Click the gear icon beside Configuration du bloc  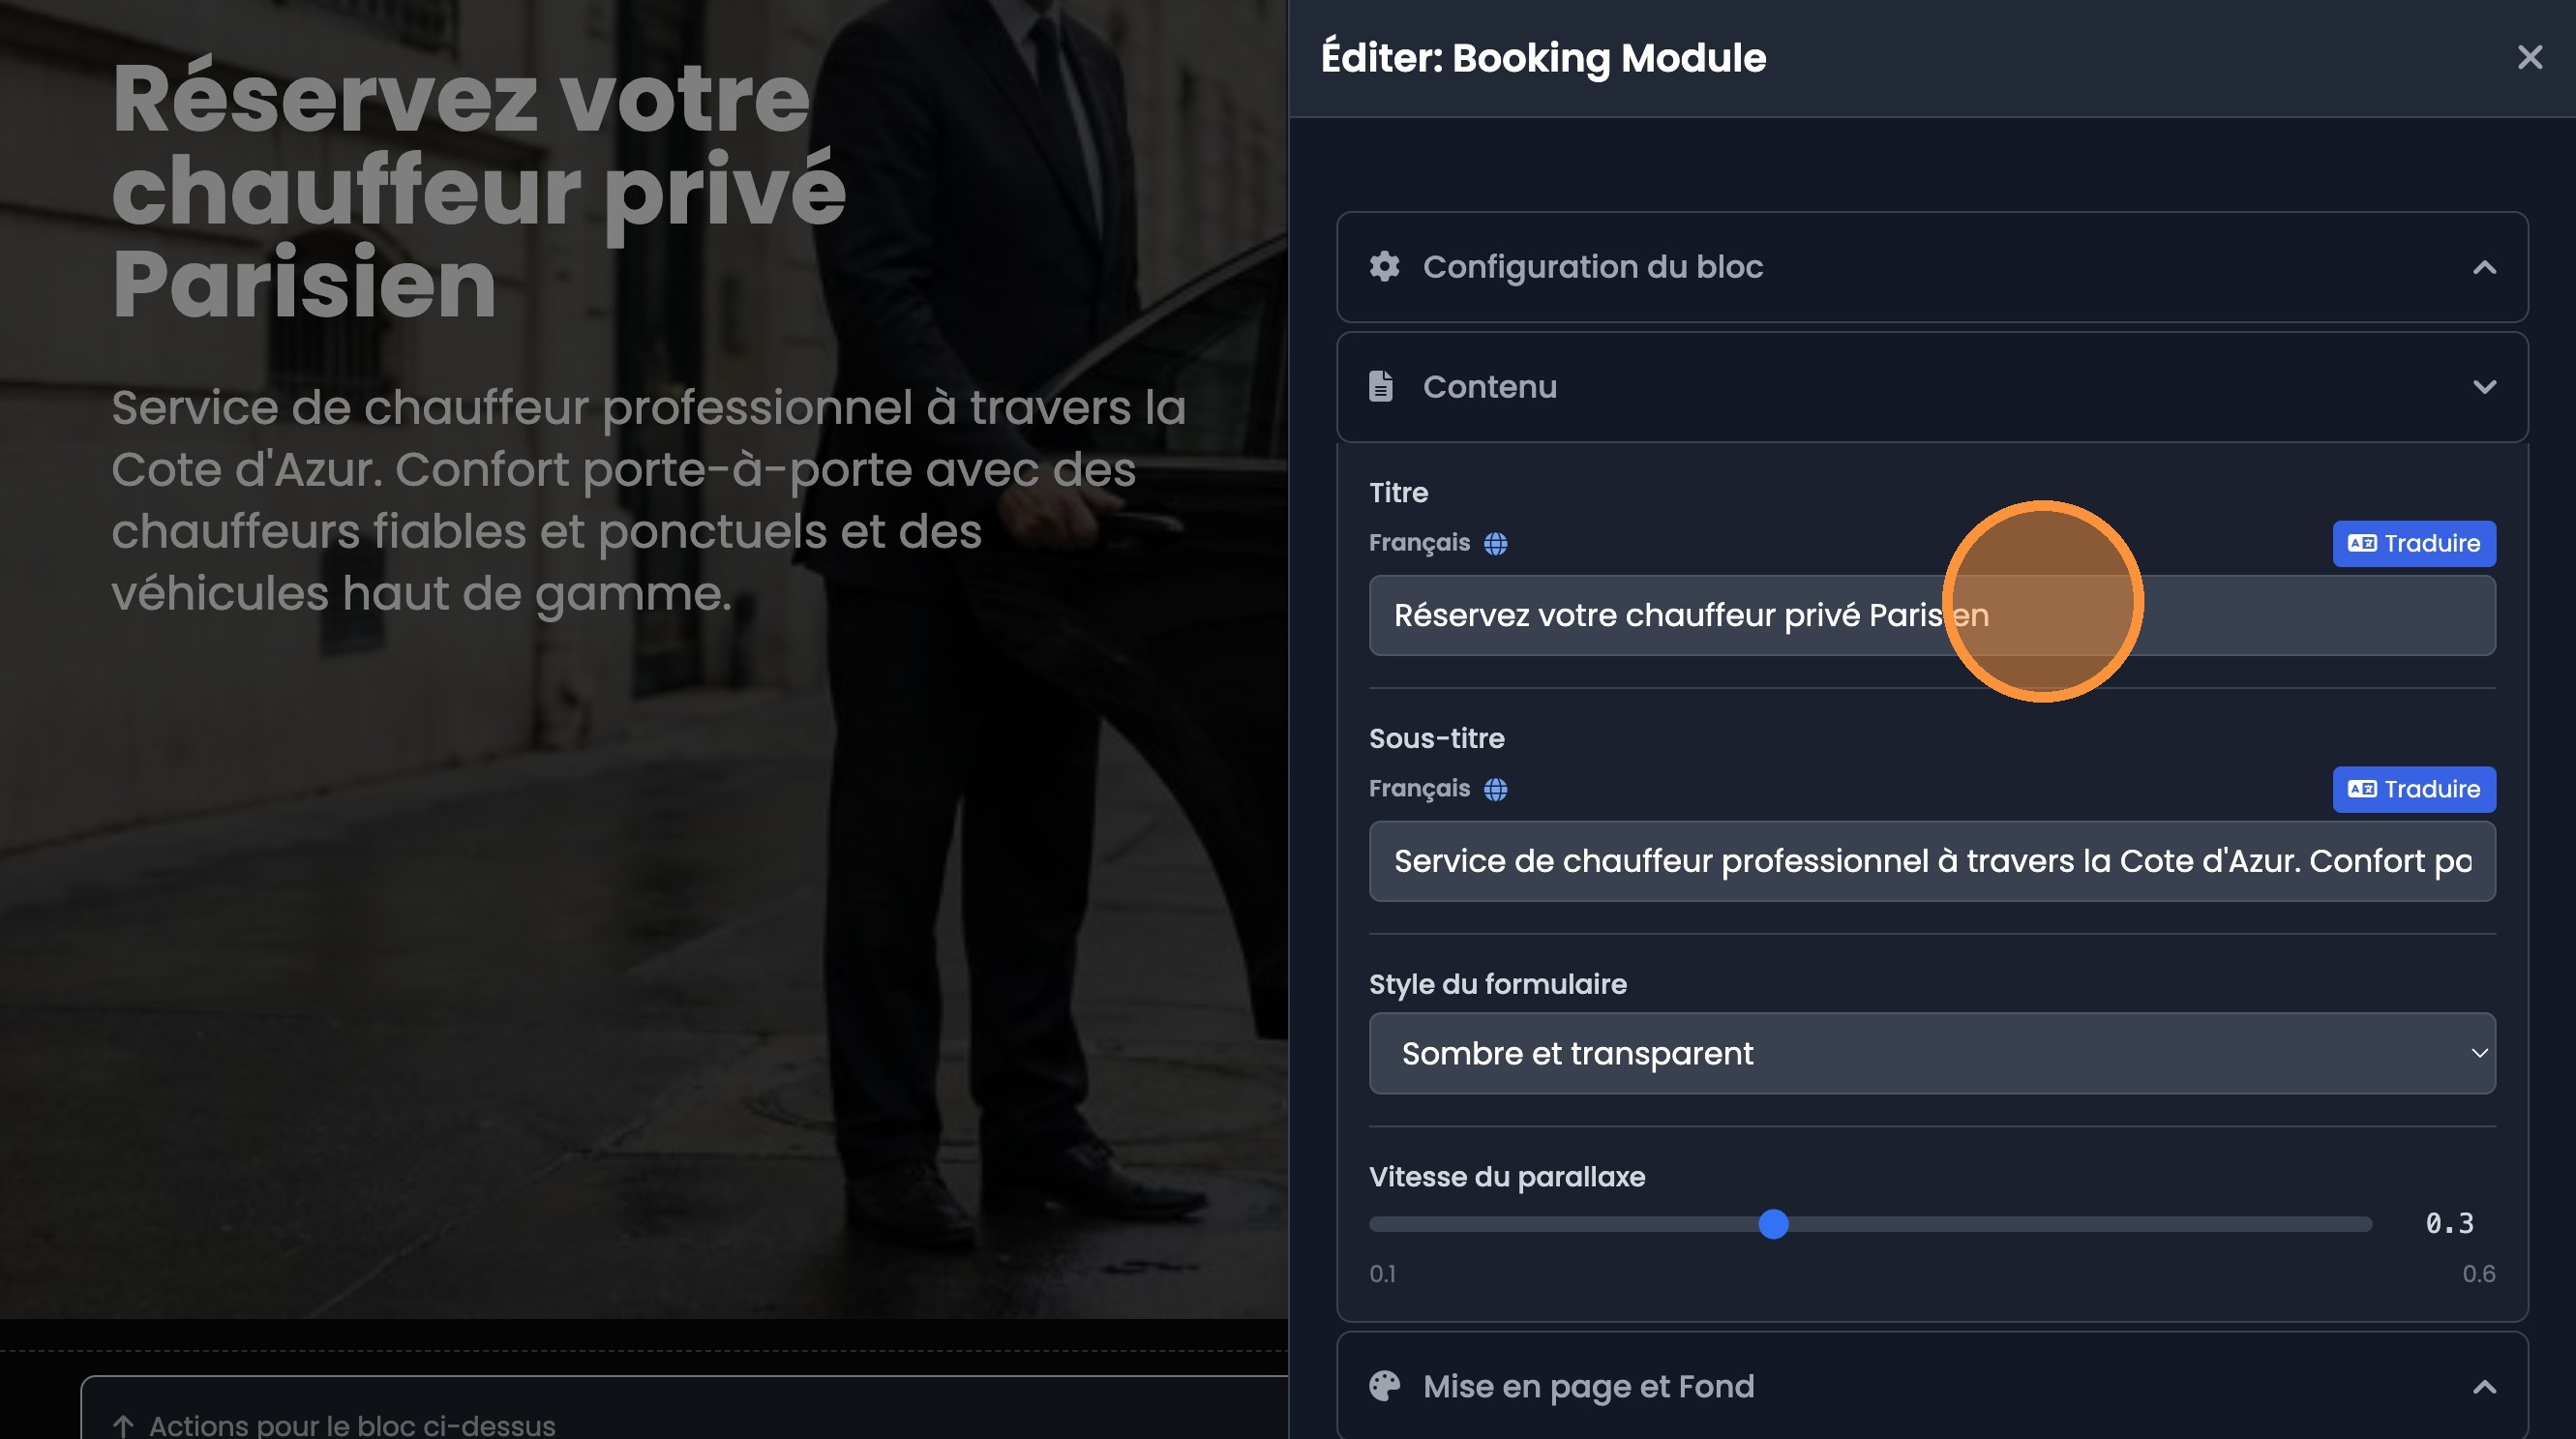1384,267
